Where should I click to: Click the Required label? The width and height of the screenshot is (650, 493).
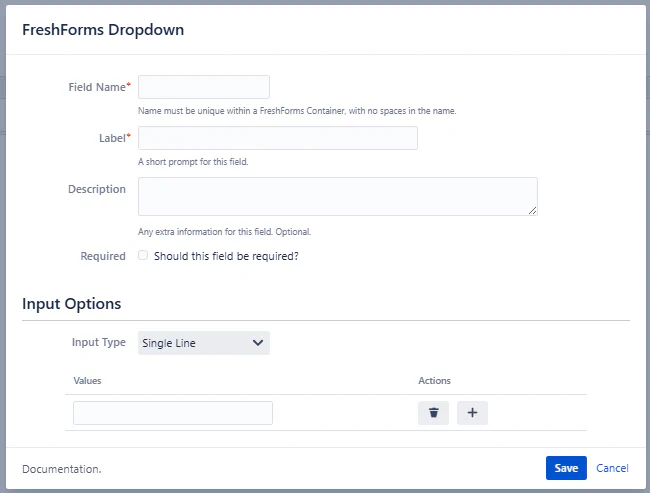point(103,256)
